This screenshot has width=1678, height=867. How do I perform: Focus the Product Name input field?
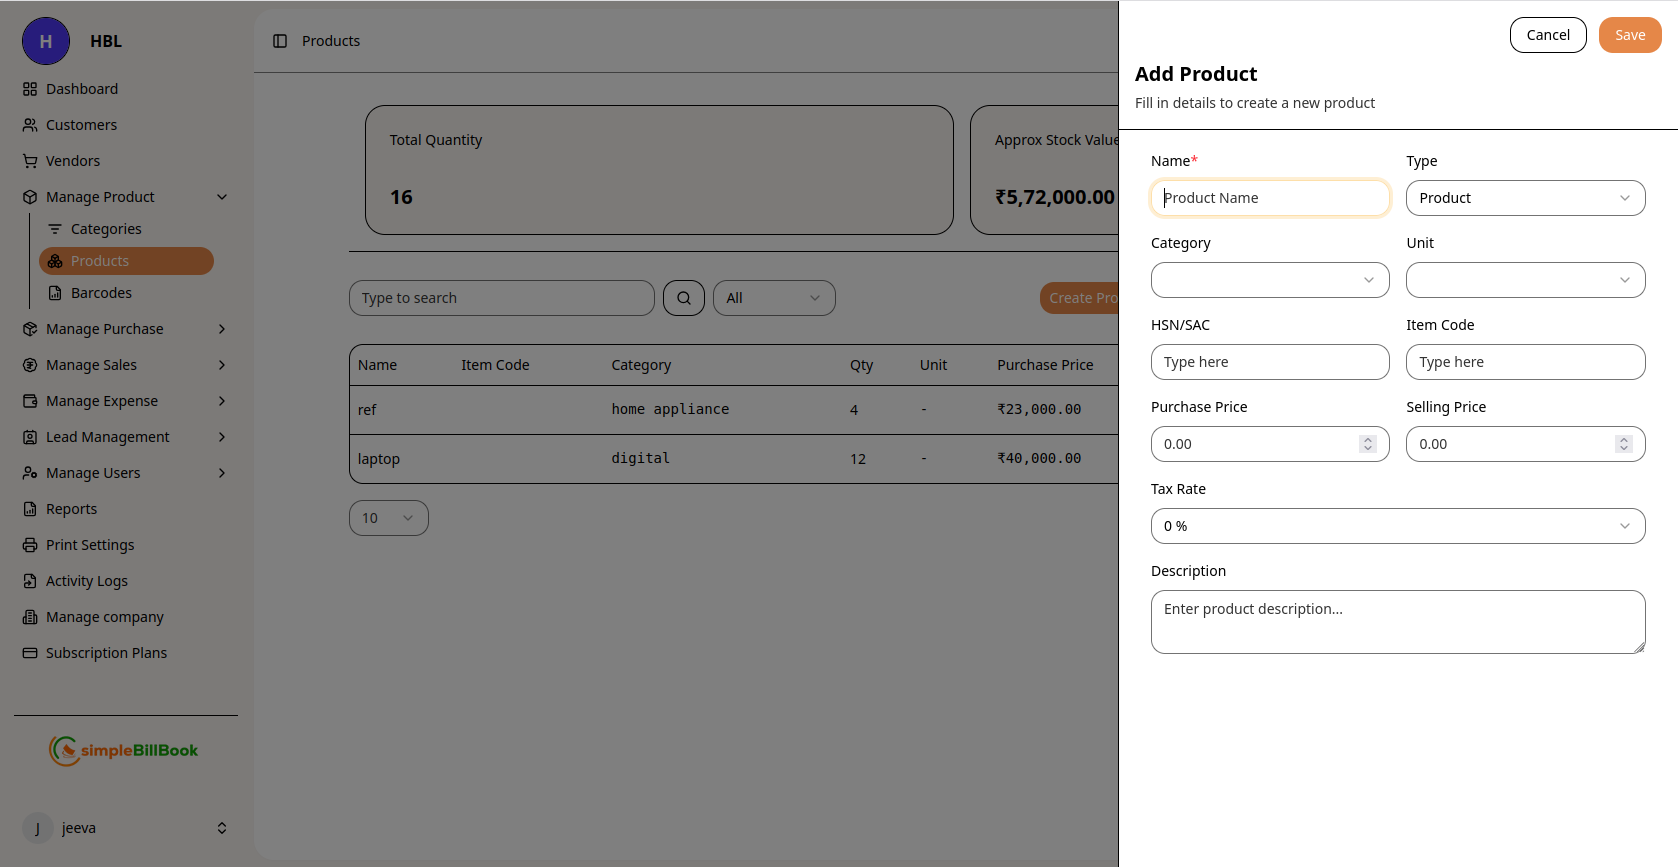pyautogui.click(x=1269, y=198)
